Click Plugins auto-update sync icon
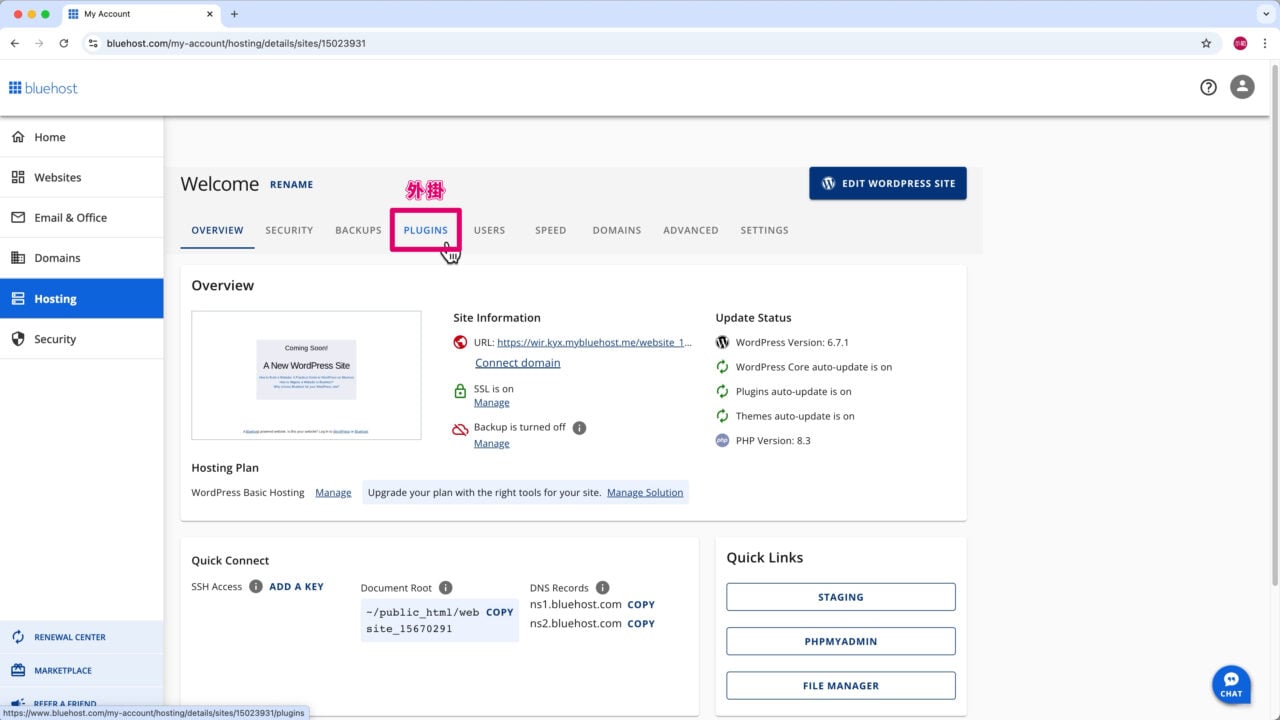 (722, 391)
